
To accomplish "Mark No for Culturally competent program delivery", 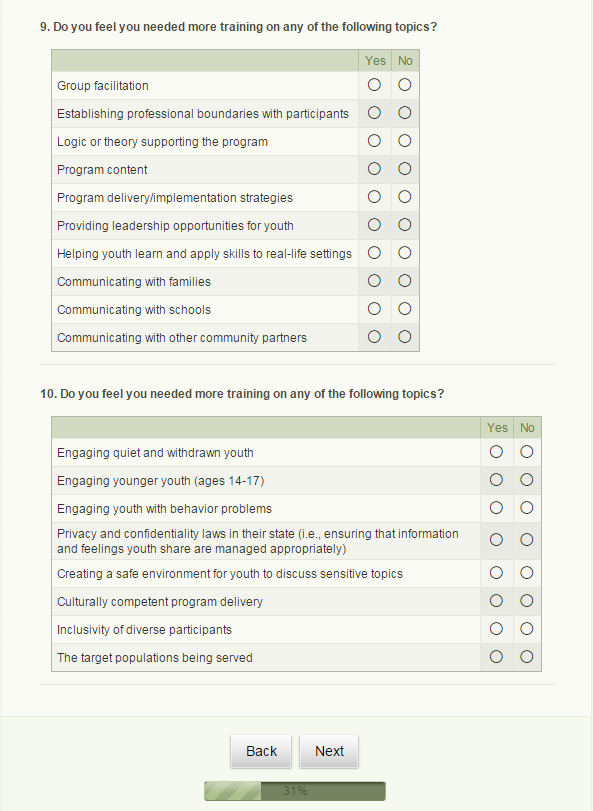I will coord(527,600).
